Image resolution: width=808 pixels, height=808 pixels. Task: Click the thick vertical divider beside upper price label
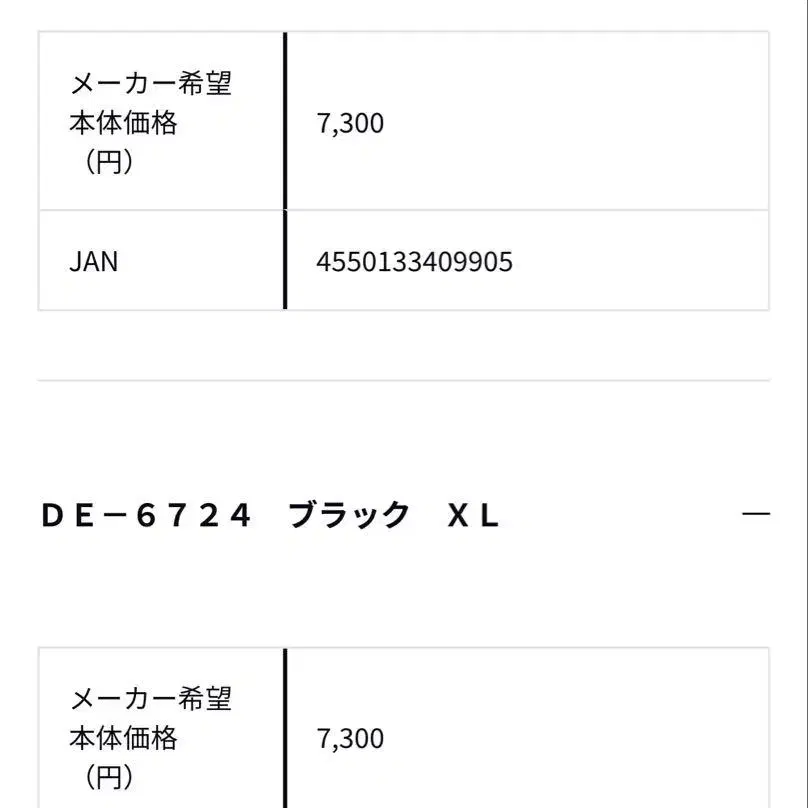[x=285, y=122]
